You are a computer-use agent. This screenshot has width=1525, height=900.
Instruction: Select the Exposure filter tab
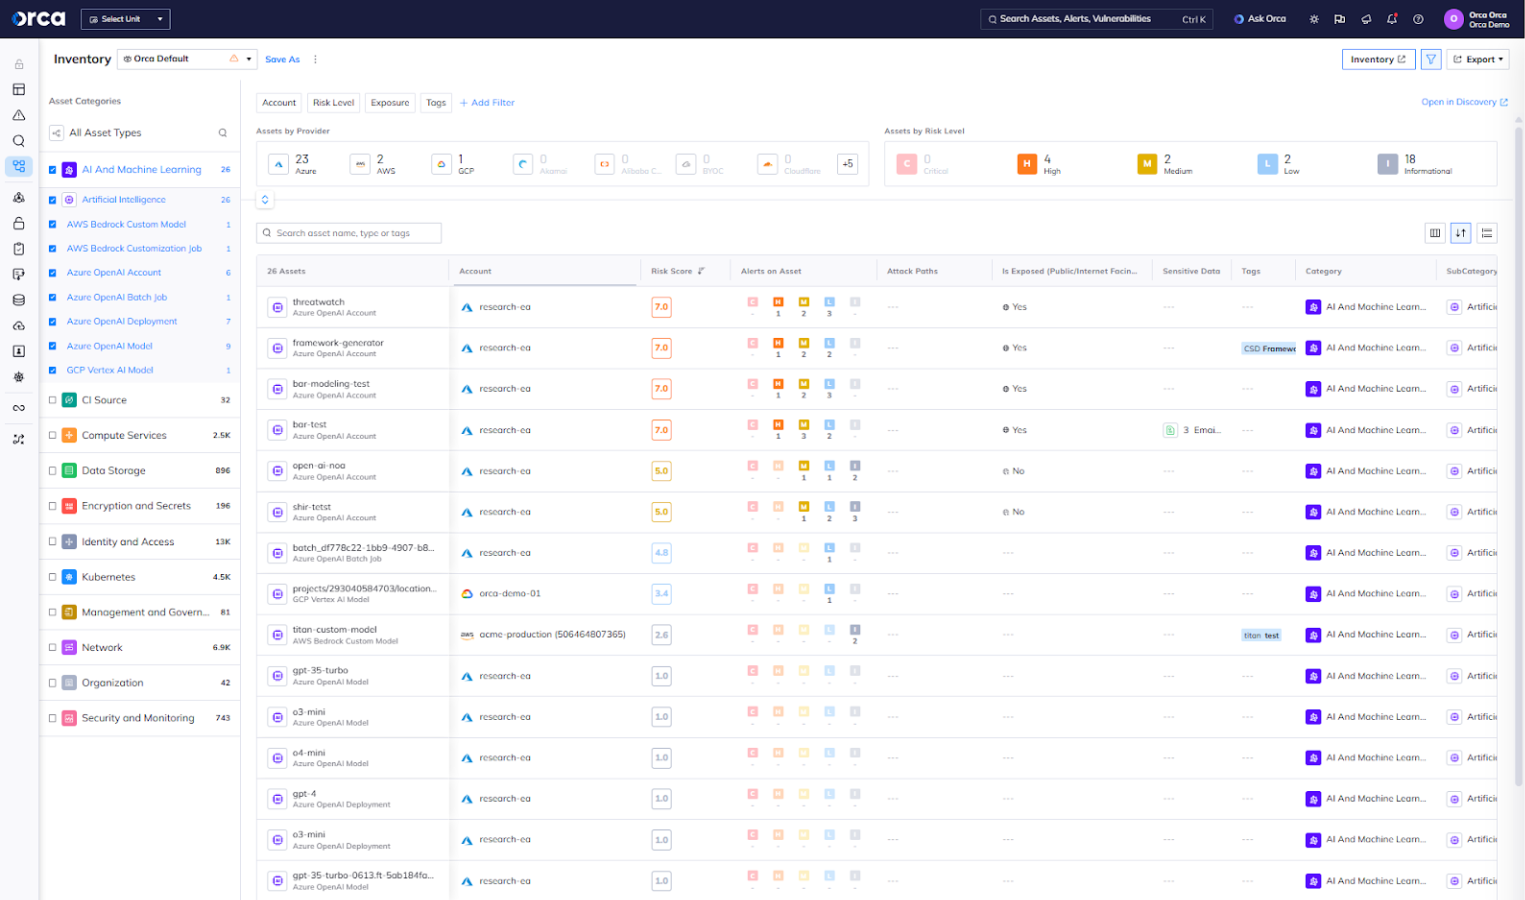tap(390, 103)
